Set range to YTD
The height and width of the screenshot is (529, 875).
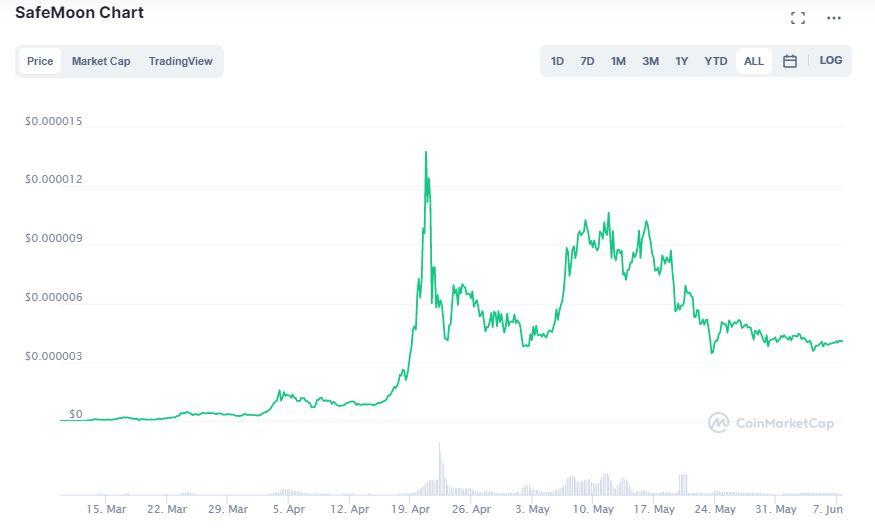[x=716, y=61]
